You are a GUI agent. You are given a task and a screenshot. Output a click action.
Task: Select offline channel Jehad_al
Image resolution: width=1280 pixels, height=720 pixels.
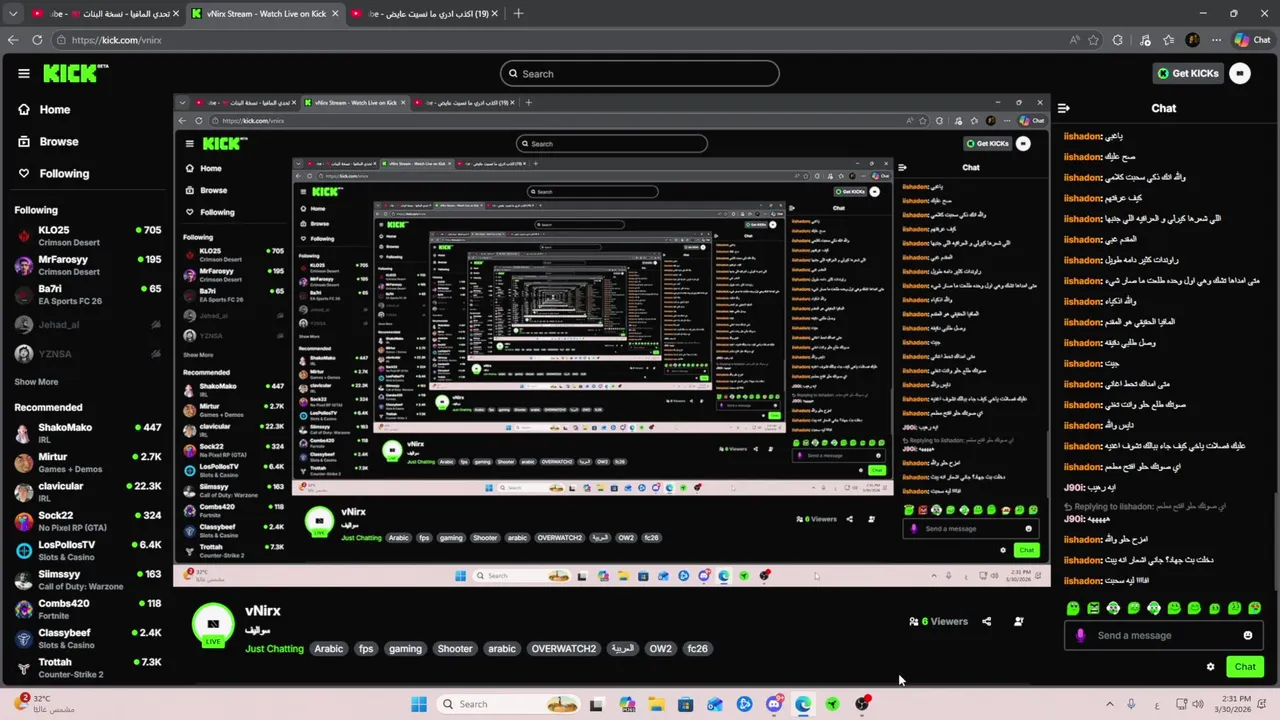(88, 325)
